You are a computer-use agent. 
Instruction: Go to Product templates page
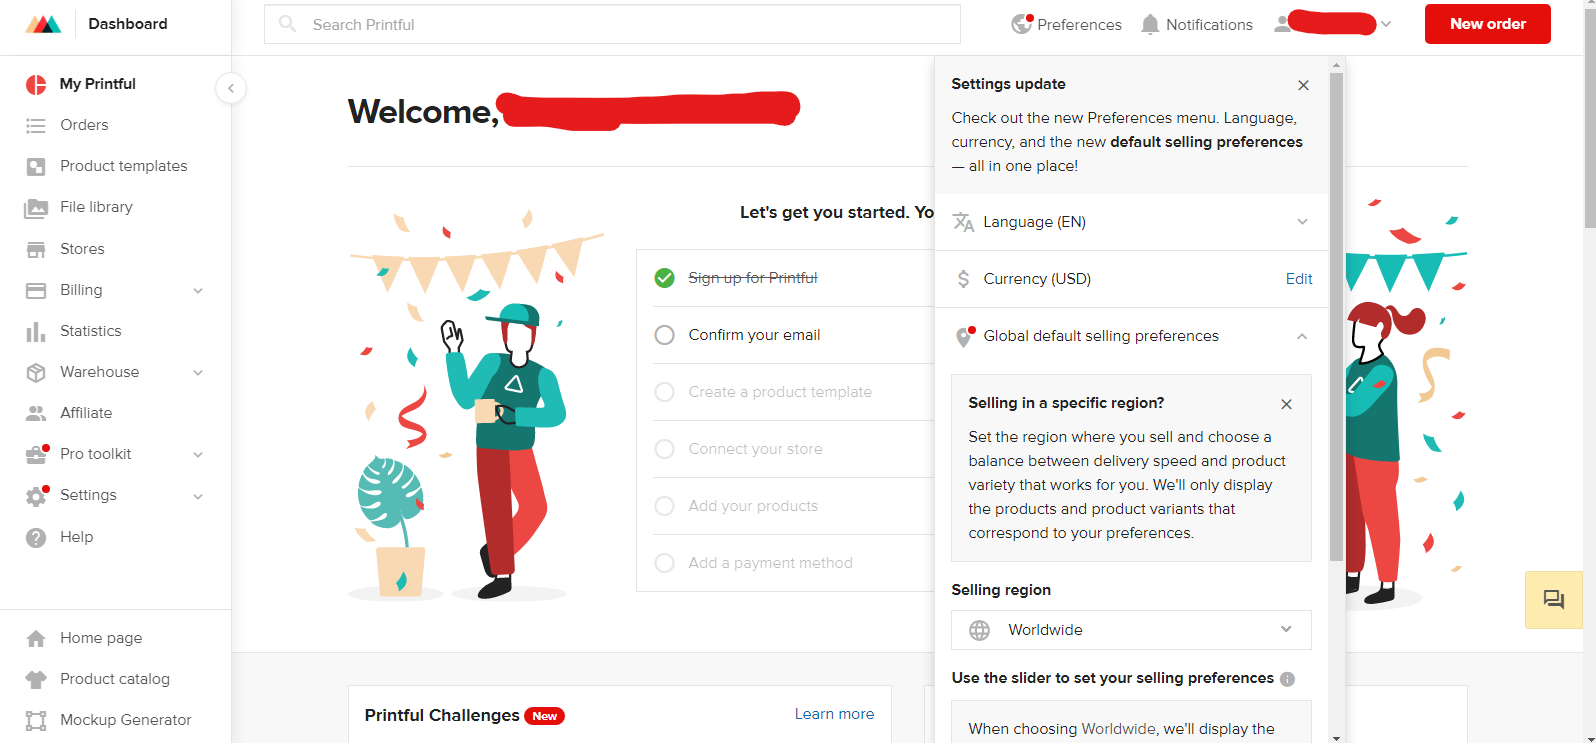(x=124, y=166)
